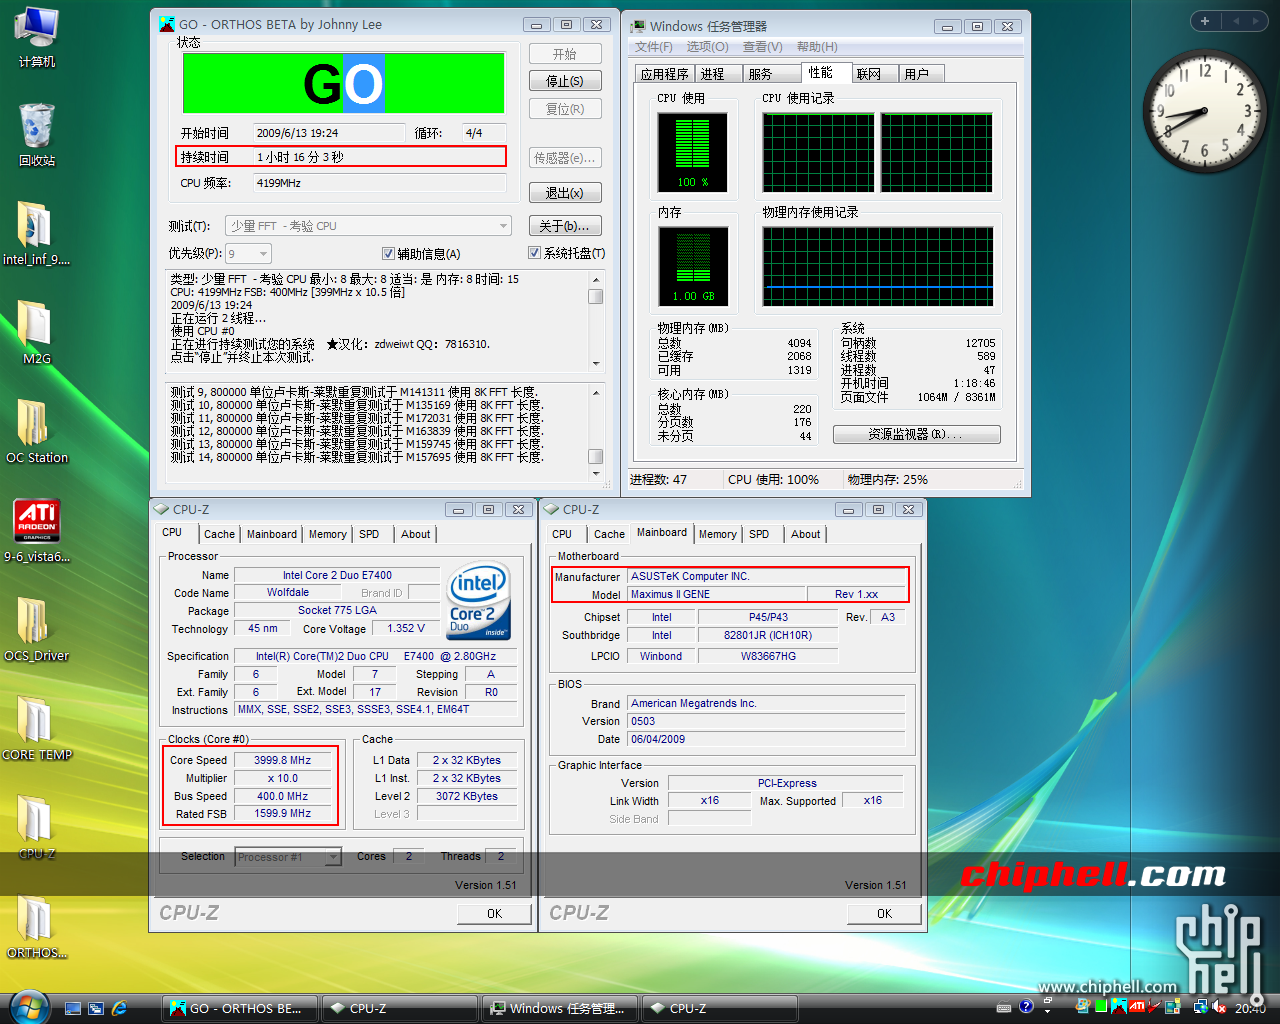The width and height of the screenshot is (1280, 1024).
Task: Click the ORTHOS volcano tray icon
Action: pyautogui.click(x=1119, y=1006)
